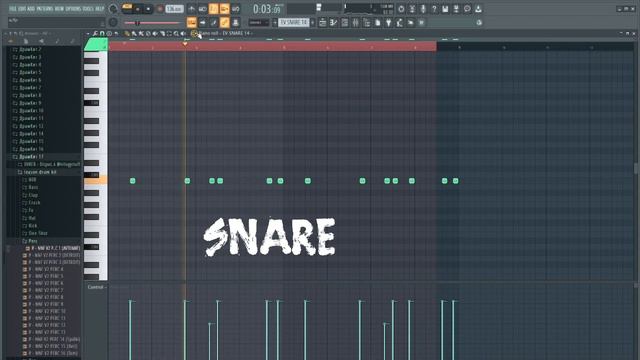Click the main pitch knob below the volume knob
This screenshot has height=360, width=640.
(113, 22)
